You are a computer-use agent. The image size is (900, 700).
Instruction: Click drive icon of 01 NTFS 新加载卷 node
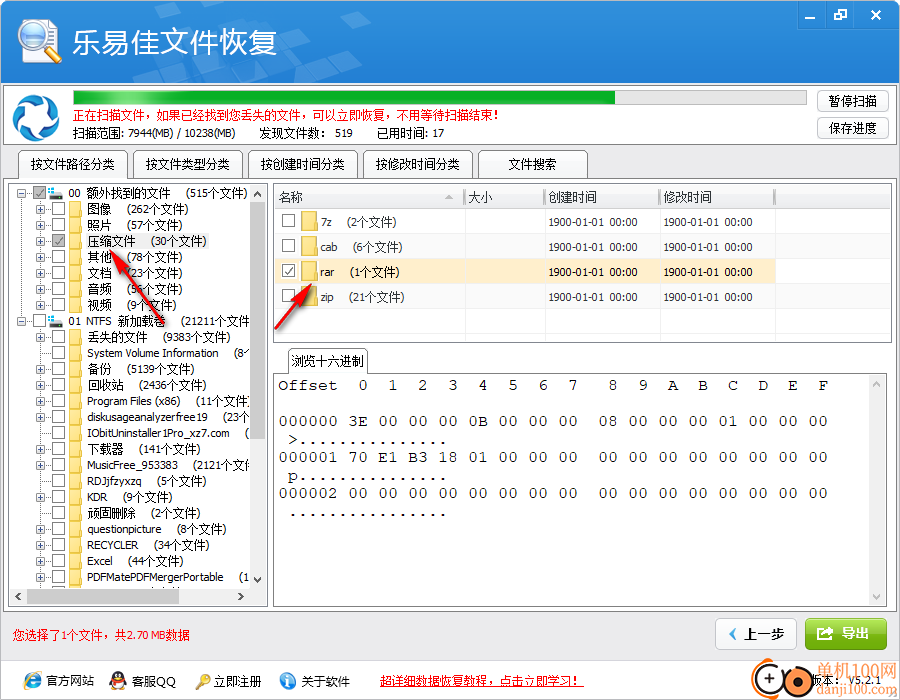[55, 321]
